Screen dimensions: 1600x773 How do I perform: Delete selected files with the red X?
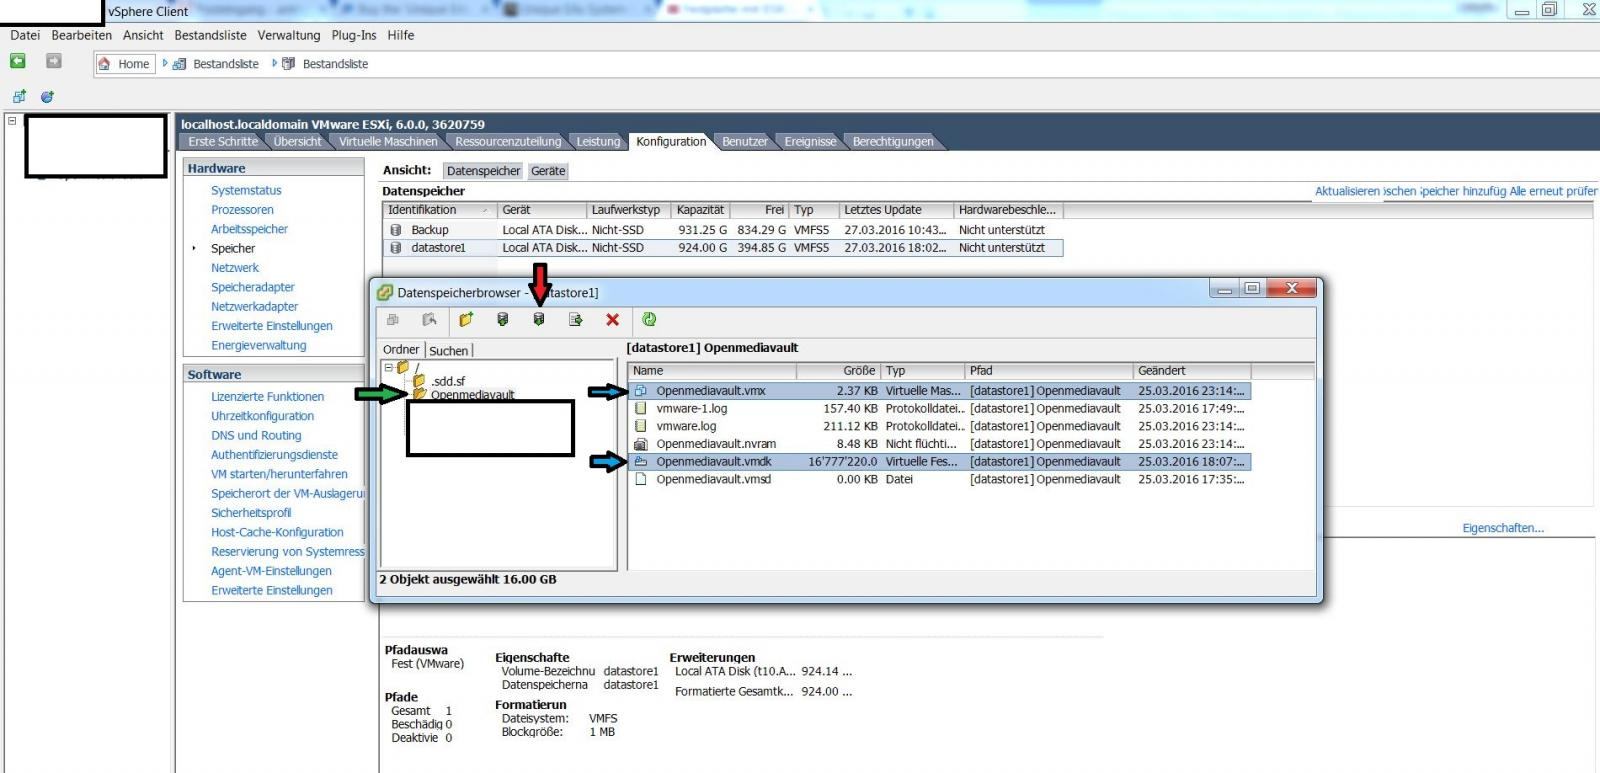click(x=613, y=320)
